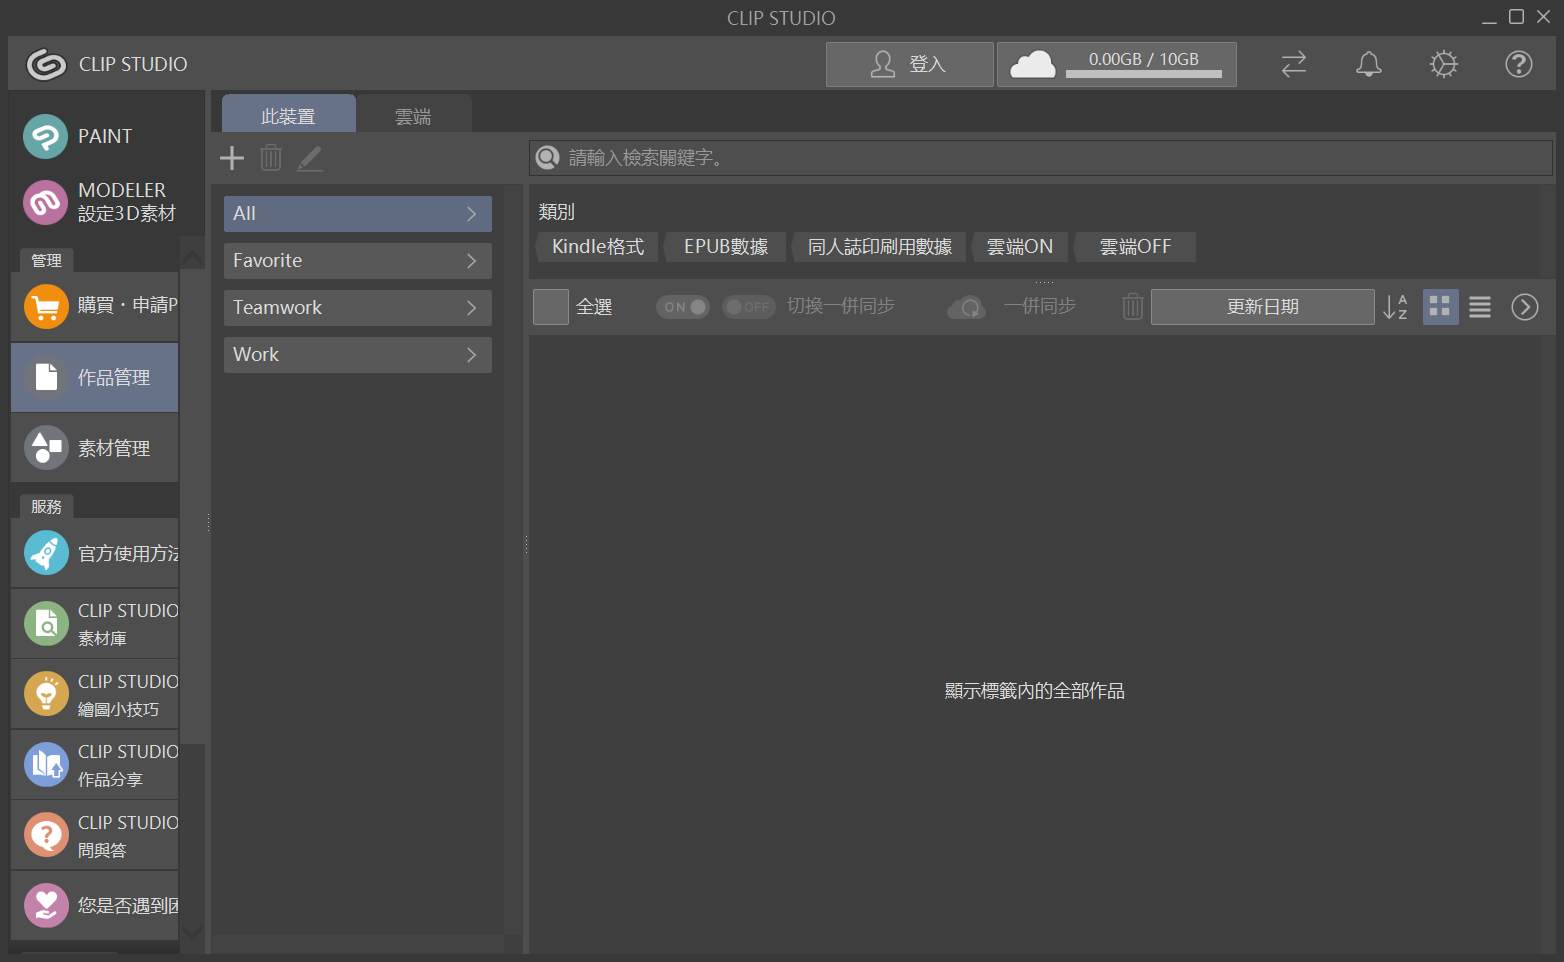Add new tag with plus icon
Image resolution: width=1564 pixels, height=962 pixels.
[x=232, y=158]
